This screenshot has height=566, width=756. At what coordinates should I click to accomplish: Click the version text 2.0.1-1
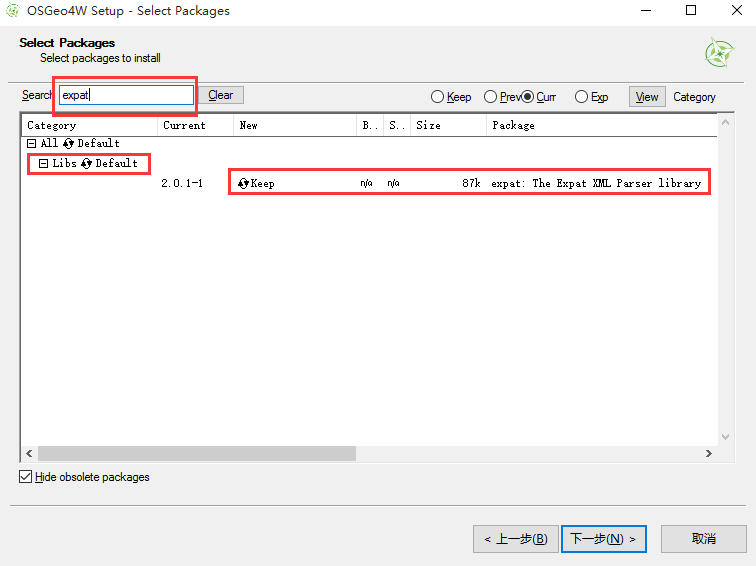(x=182, y=183)
